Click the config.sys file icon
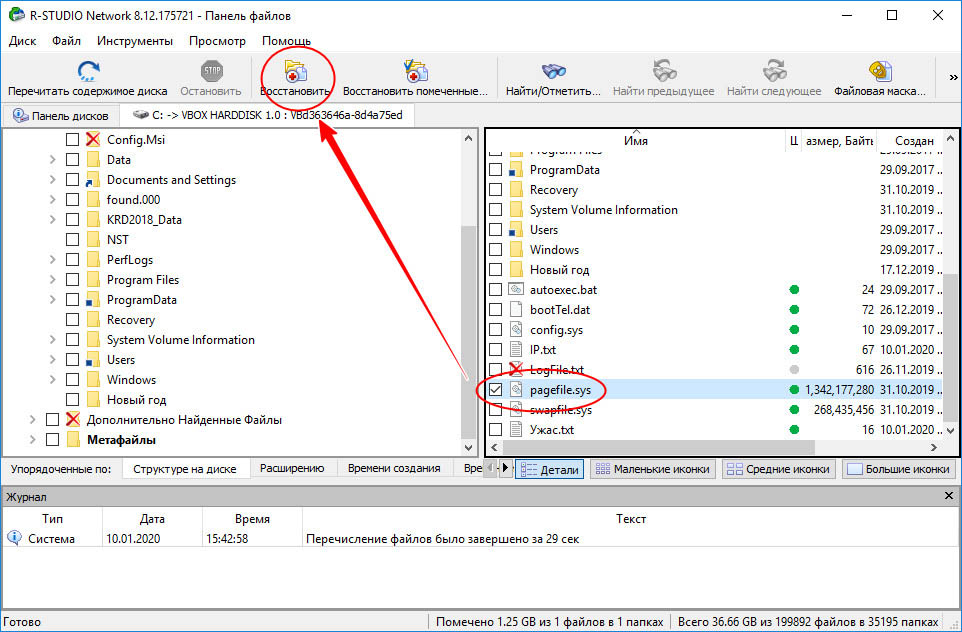Screen dimensions: 962x632 (517, 329)
